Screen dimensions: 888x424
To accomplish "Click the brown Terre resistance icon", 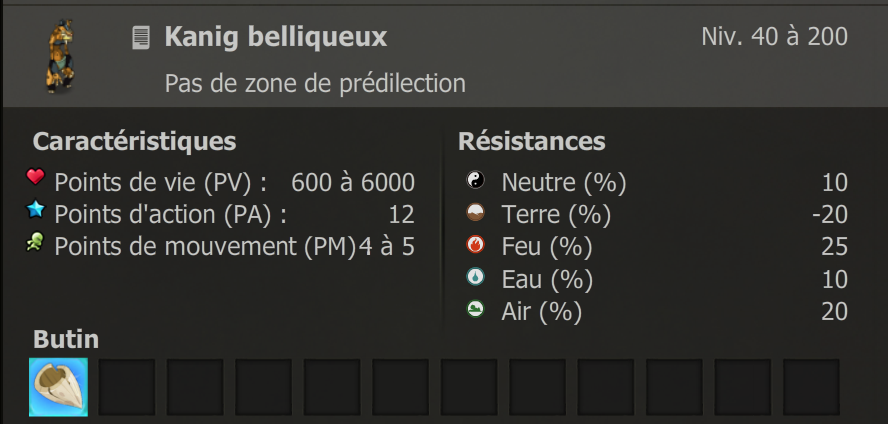I will pyautogui.click(x=475, y=213).
